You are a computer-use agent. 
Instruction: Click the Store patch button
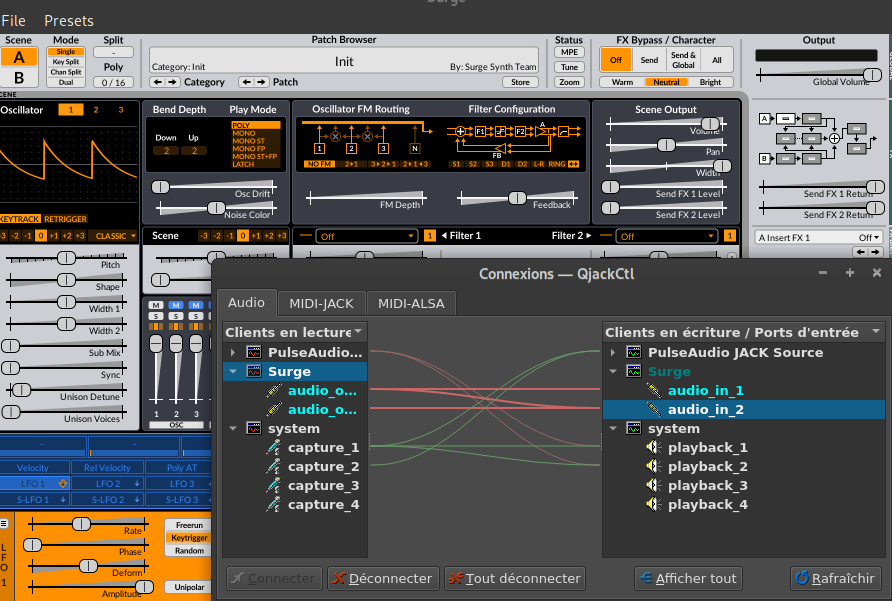[x=521, y=82]
